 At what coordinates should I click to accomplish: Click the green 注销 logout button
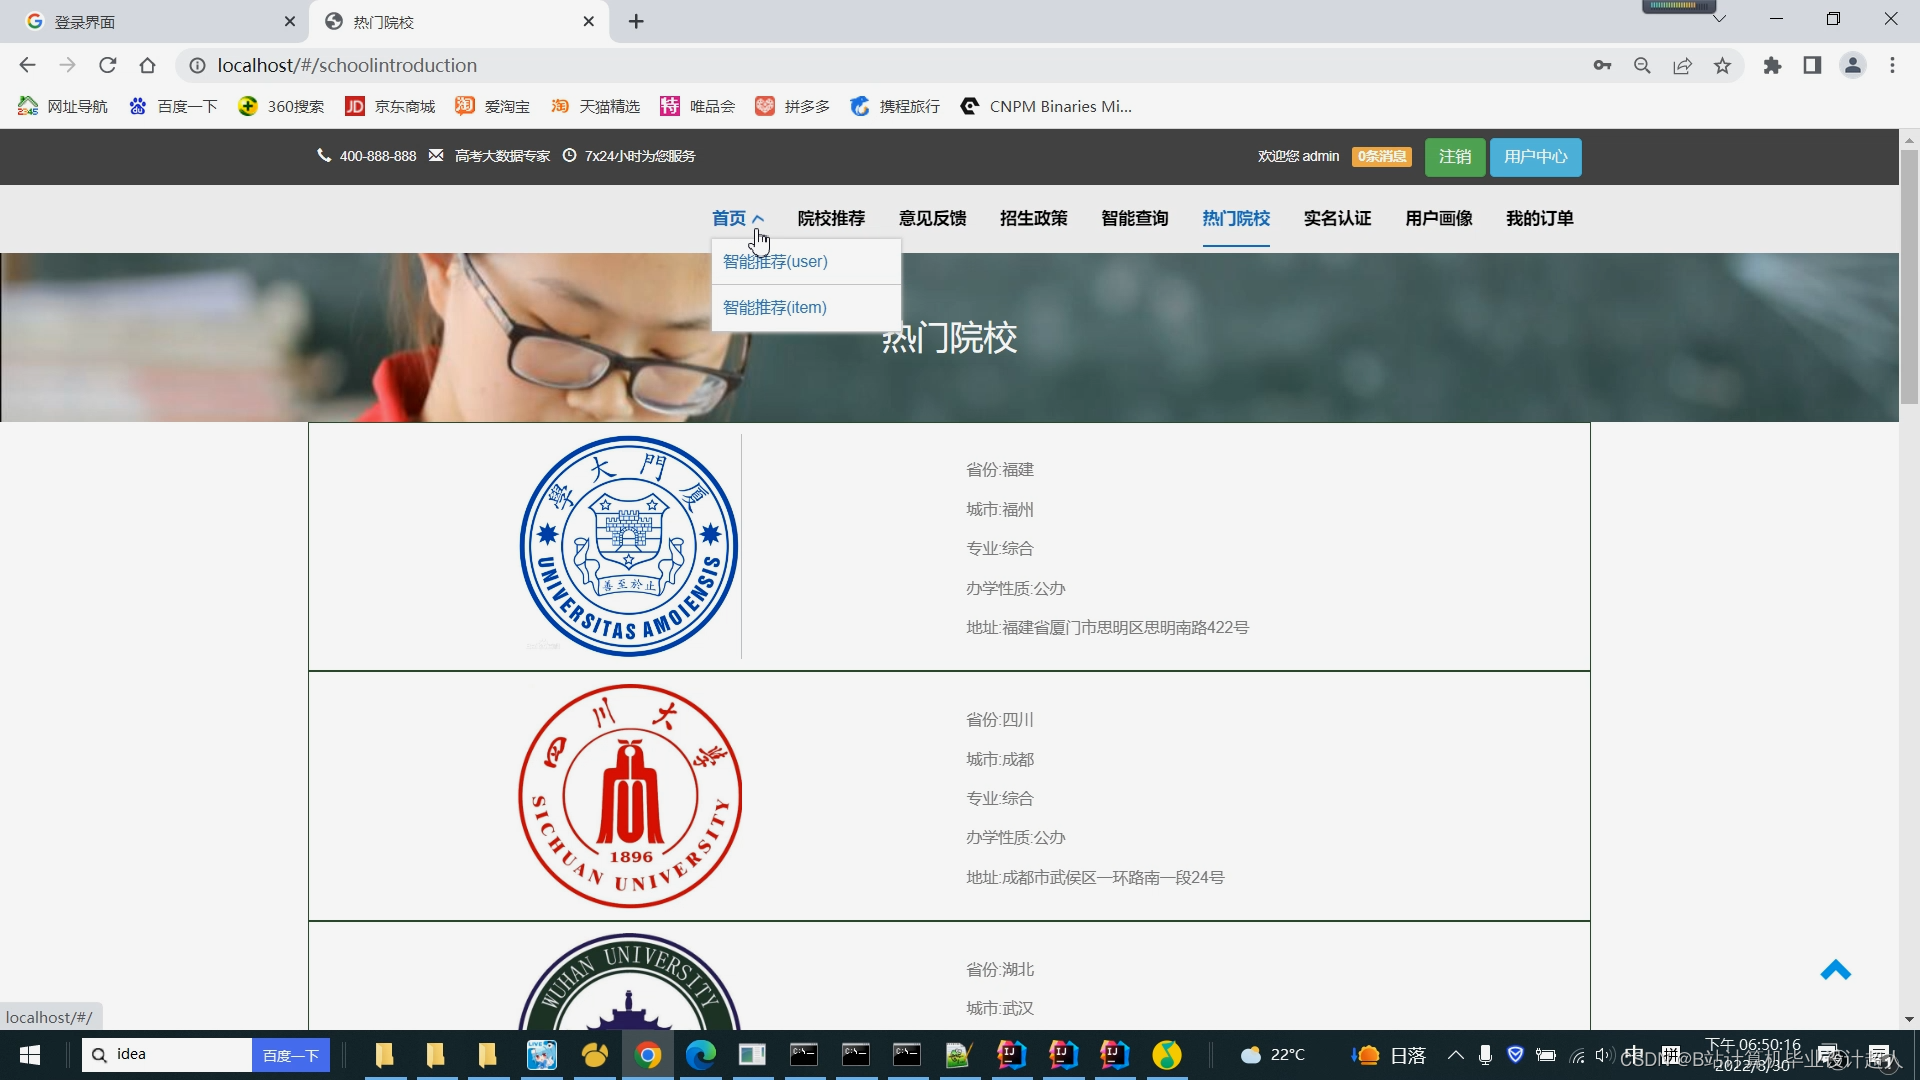(1454, 156)
